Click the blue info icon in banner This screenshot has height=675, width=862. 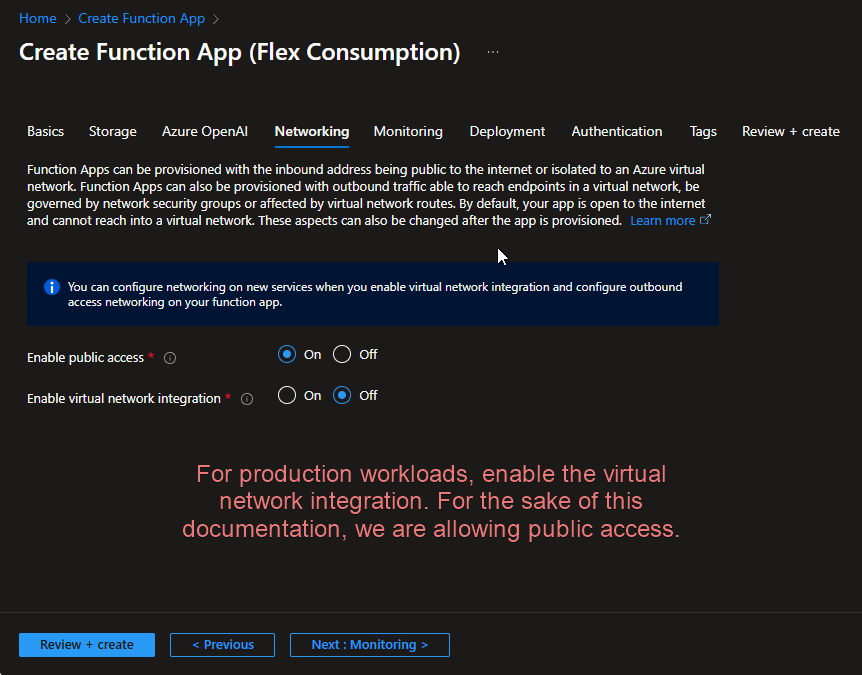(52, 288)
